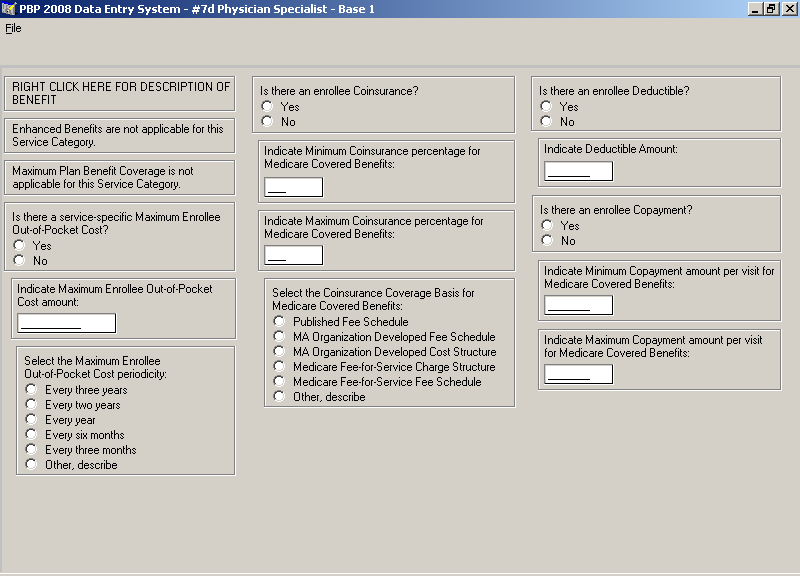
Task: Select No for enrollee Coinsurance
Action: [267, 121]
